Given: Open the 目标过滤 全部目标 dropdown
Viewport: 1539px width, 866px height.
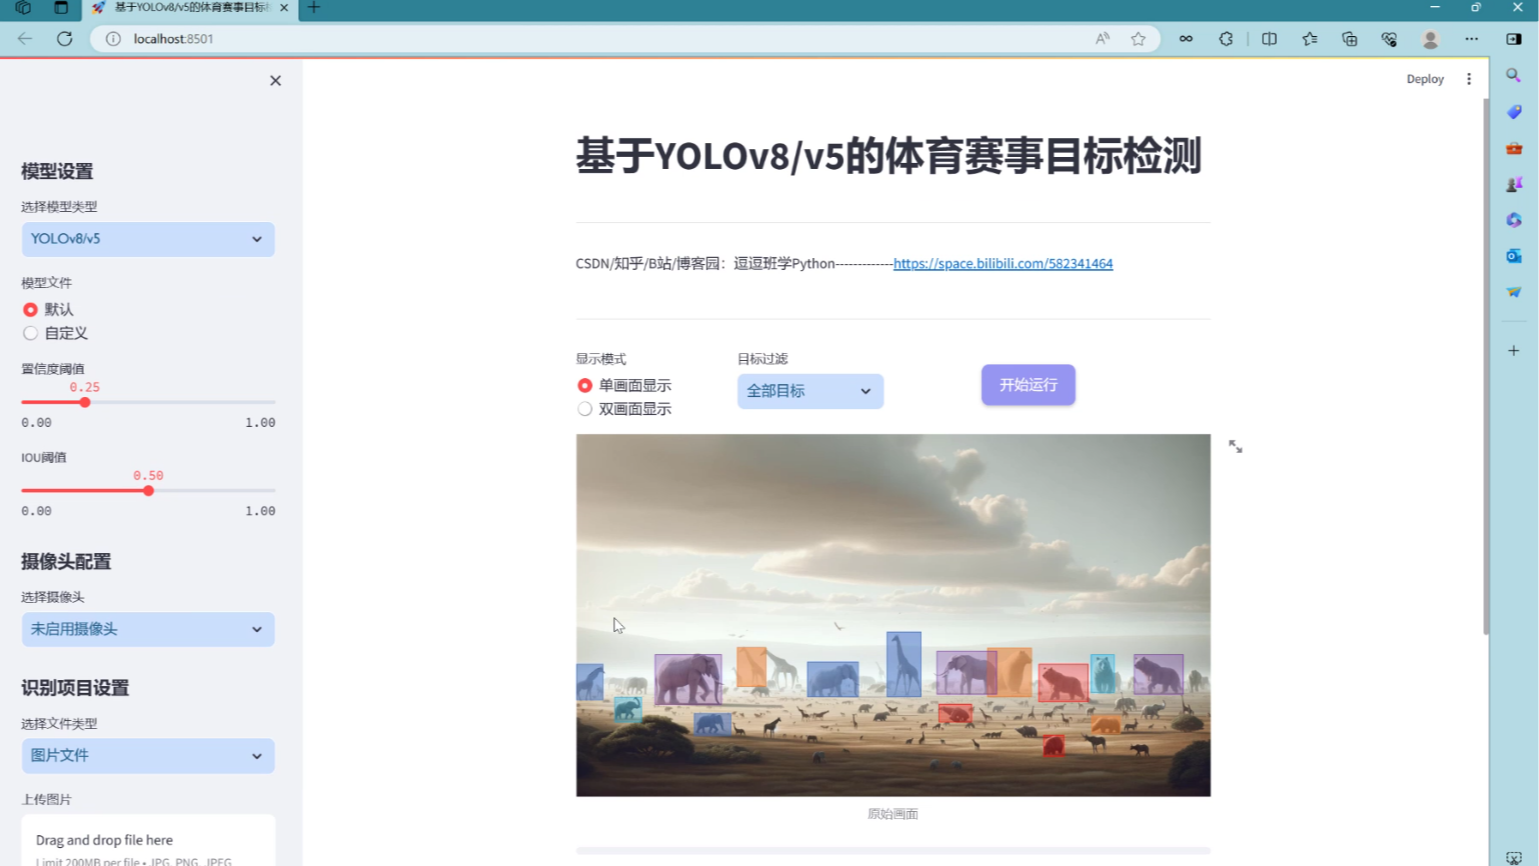Looking at the screenshot, I should tap(810, 391).
